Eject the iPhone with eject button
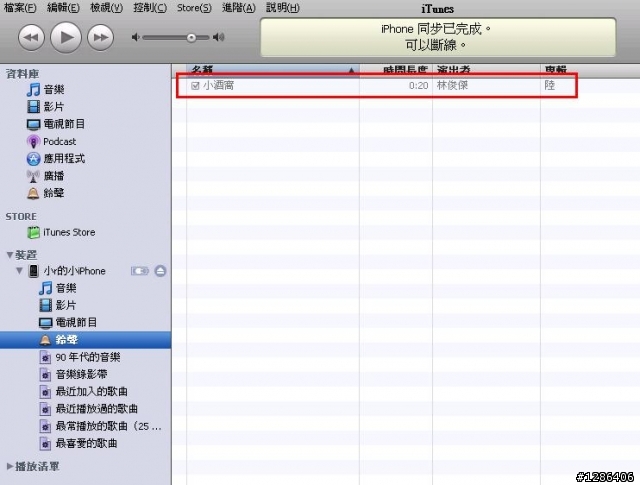 tap(160, 271)
